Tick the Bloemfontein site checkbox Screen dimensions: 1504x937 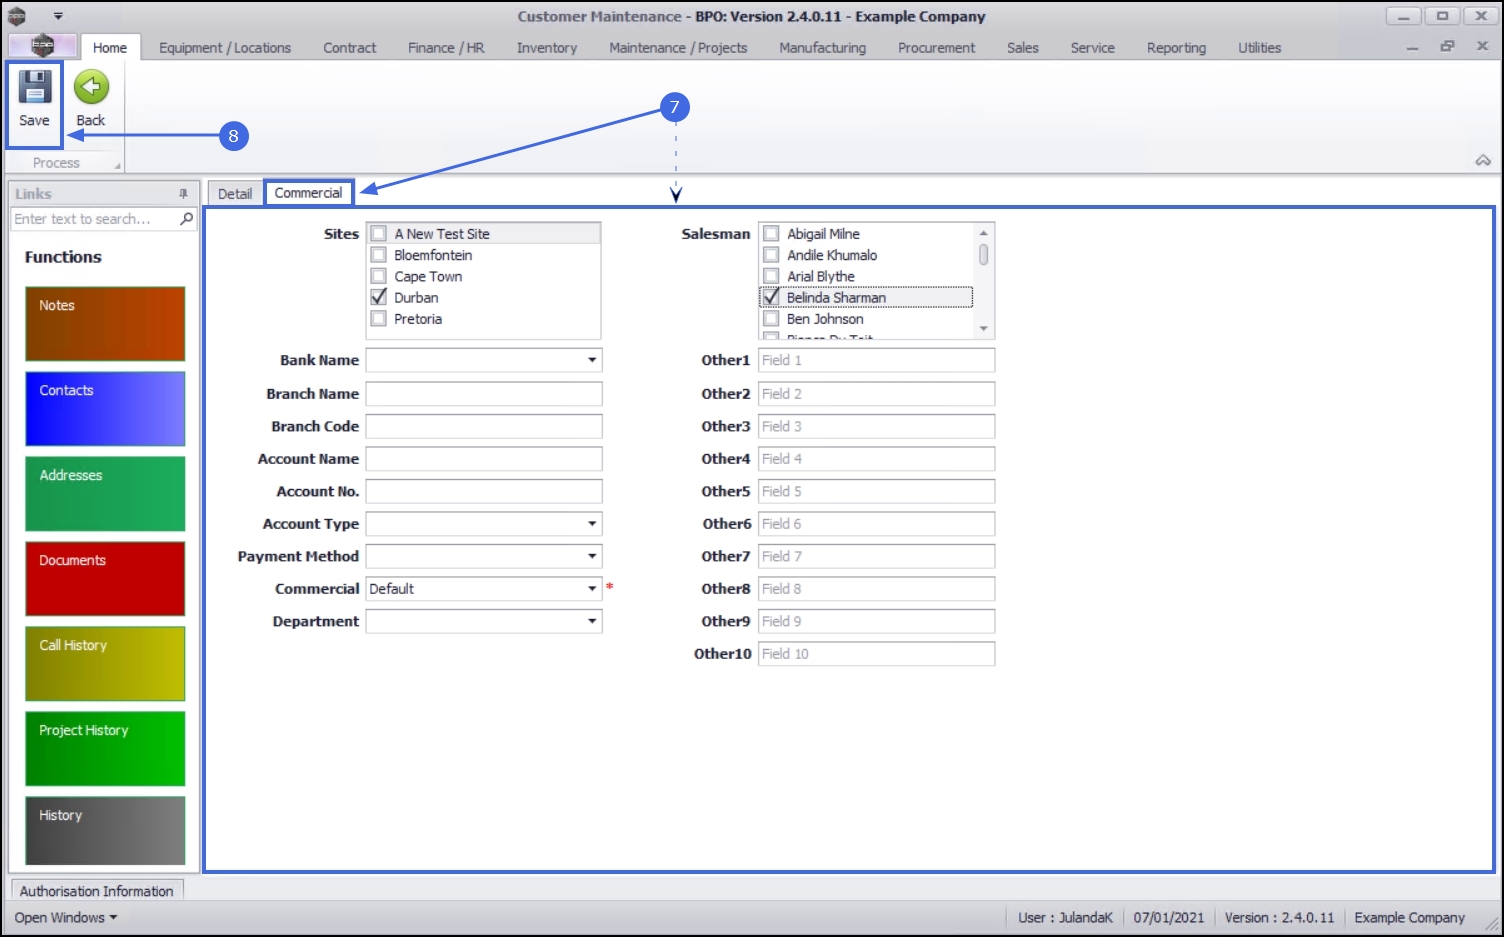tap(379, 255)
